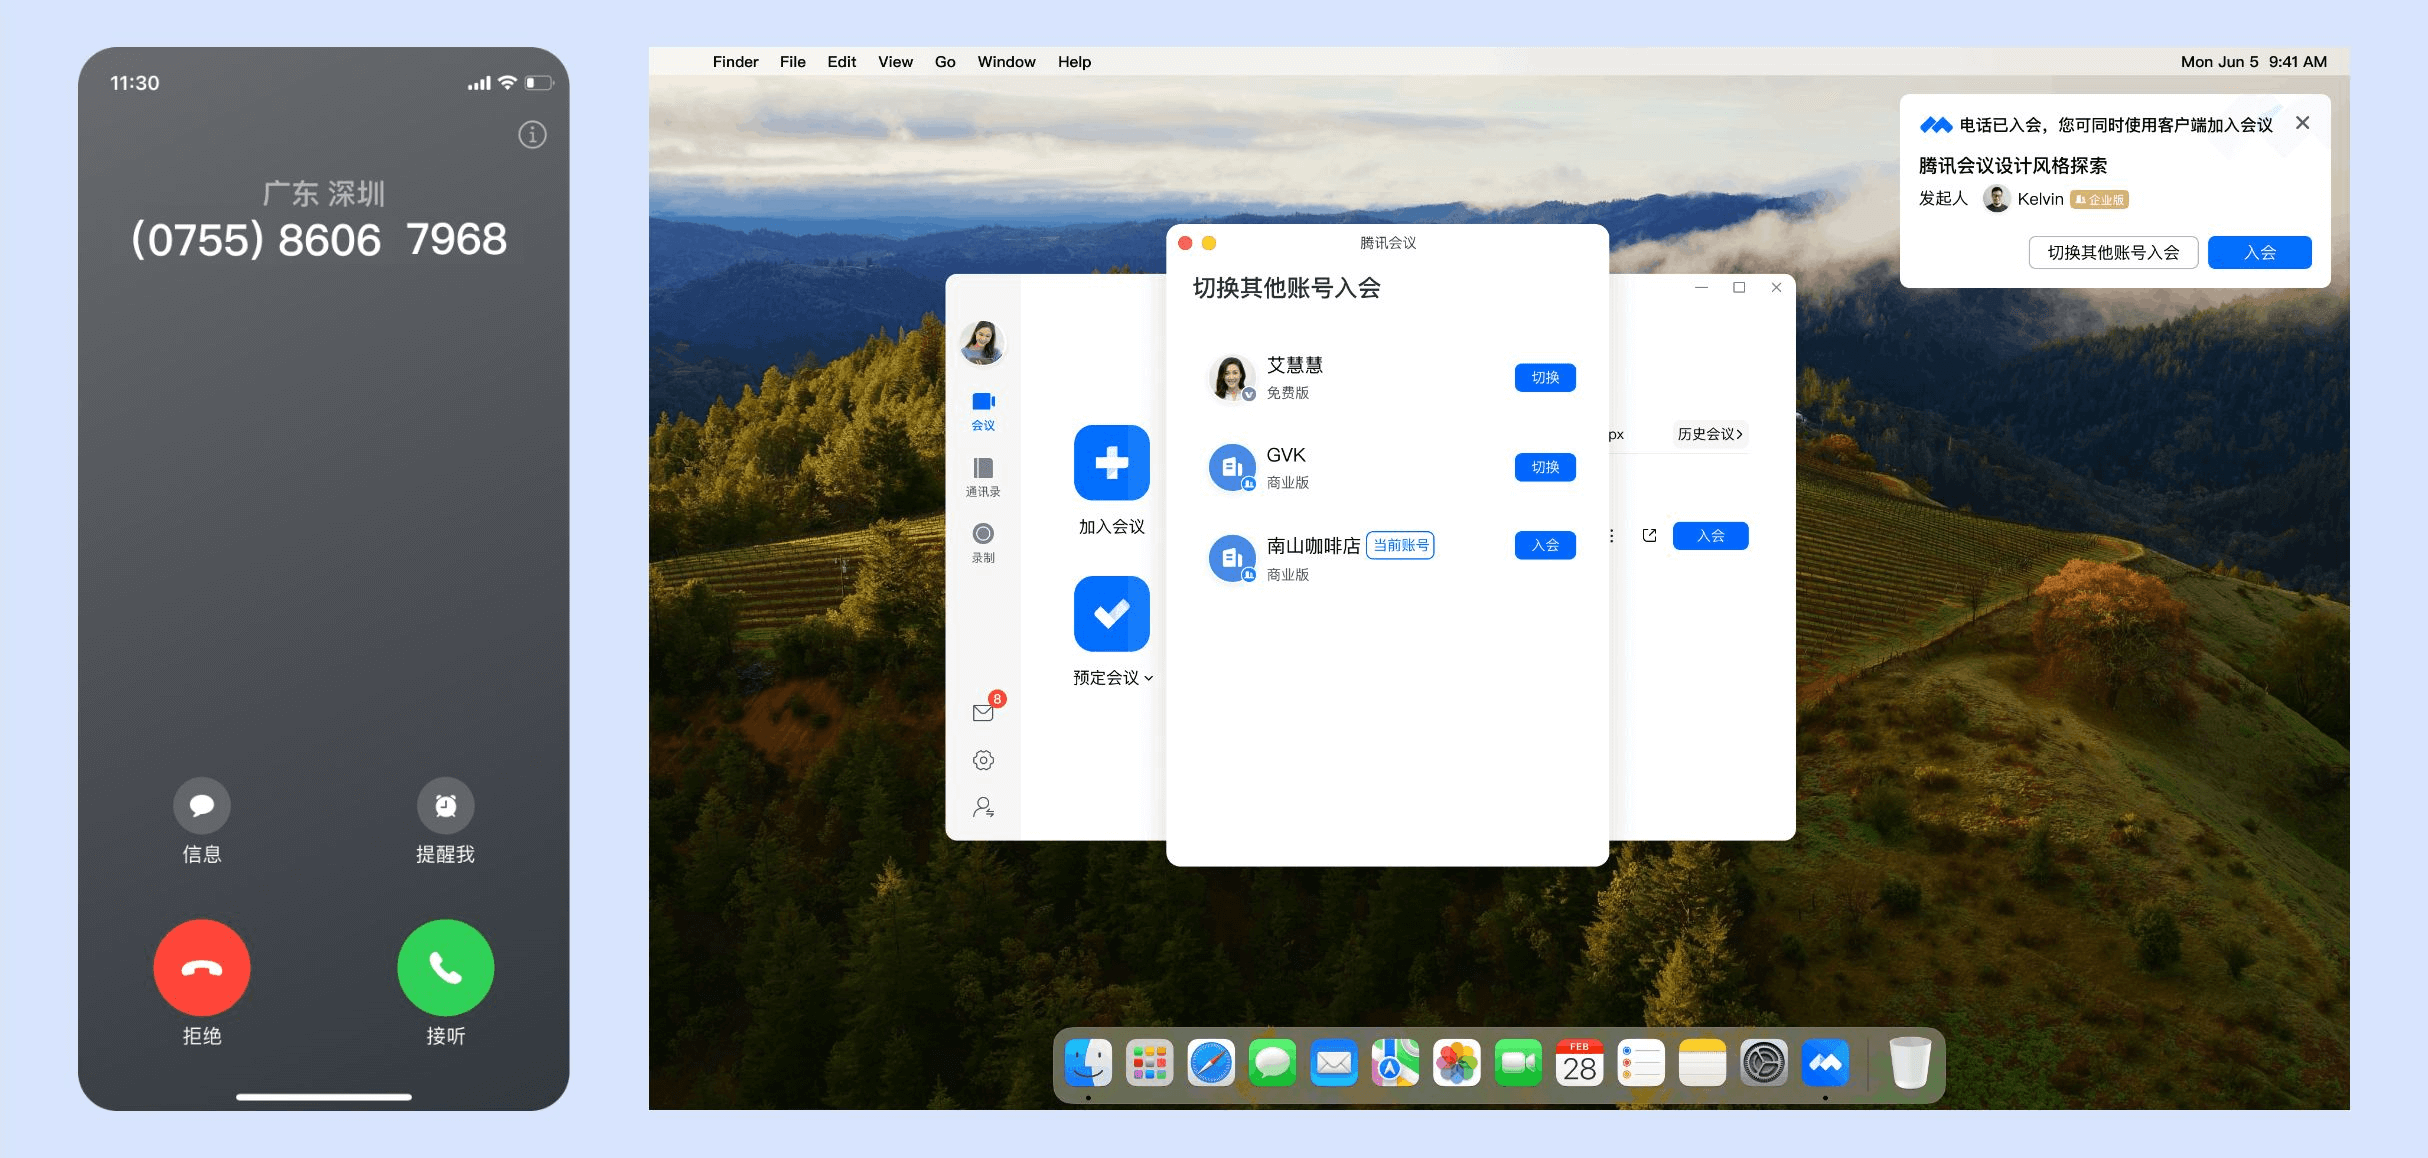Open the Window menu
The height and width of the screenshot is (1158, 2428).
pyautogui.click(x=1006, y=62)
